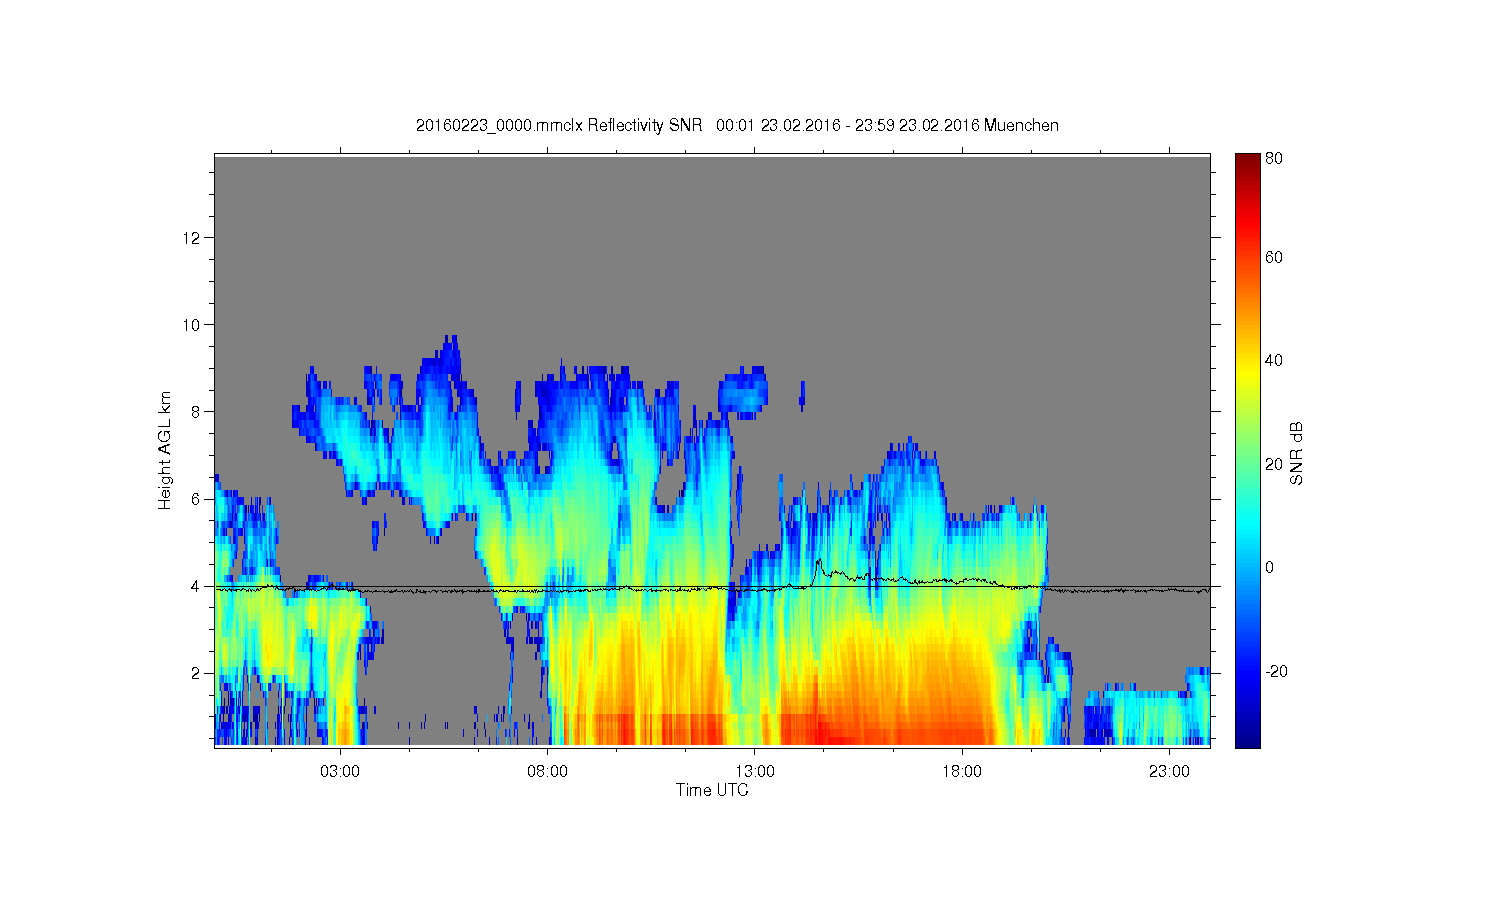Click the 23:00 time tick label
This screenshot has width=1500, height=900.
1169,772
